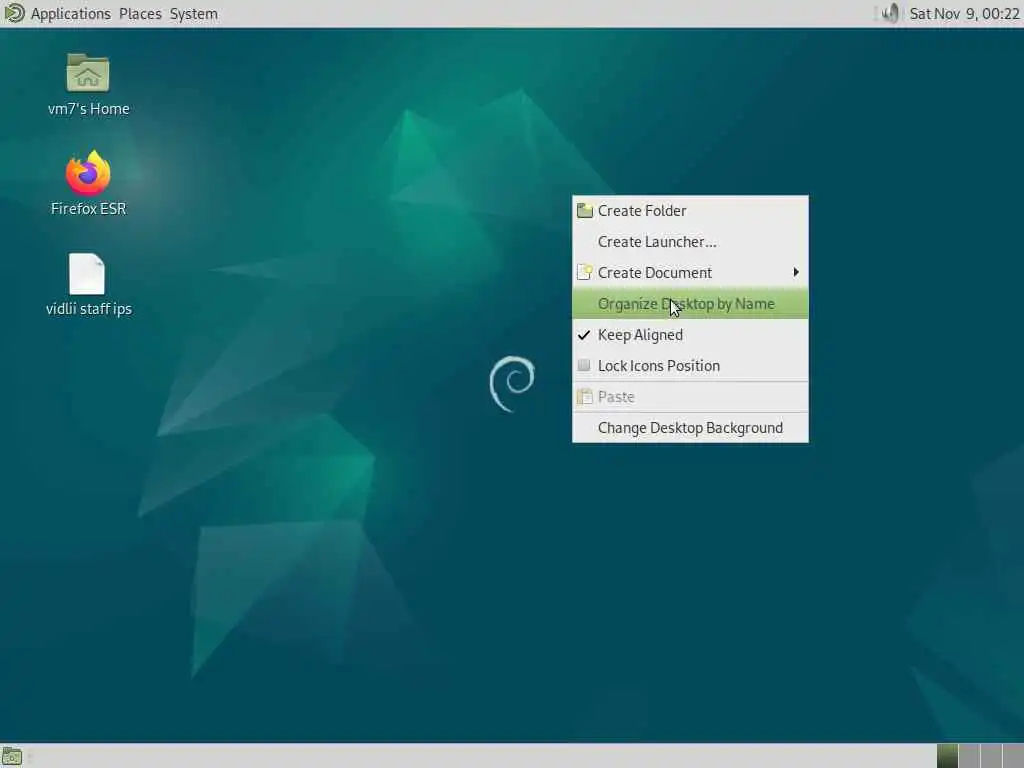Switch to the second workspace in the switcher

969,756
